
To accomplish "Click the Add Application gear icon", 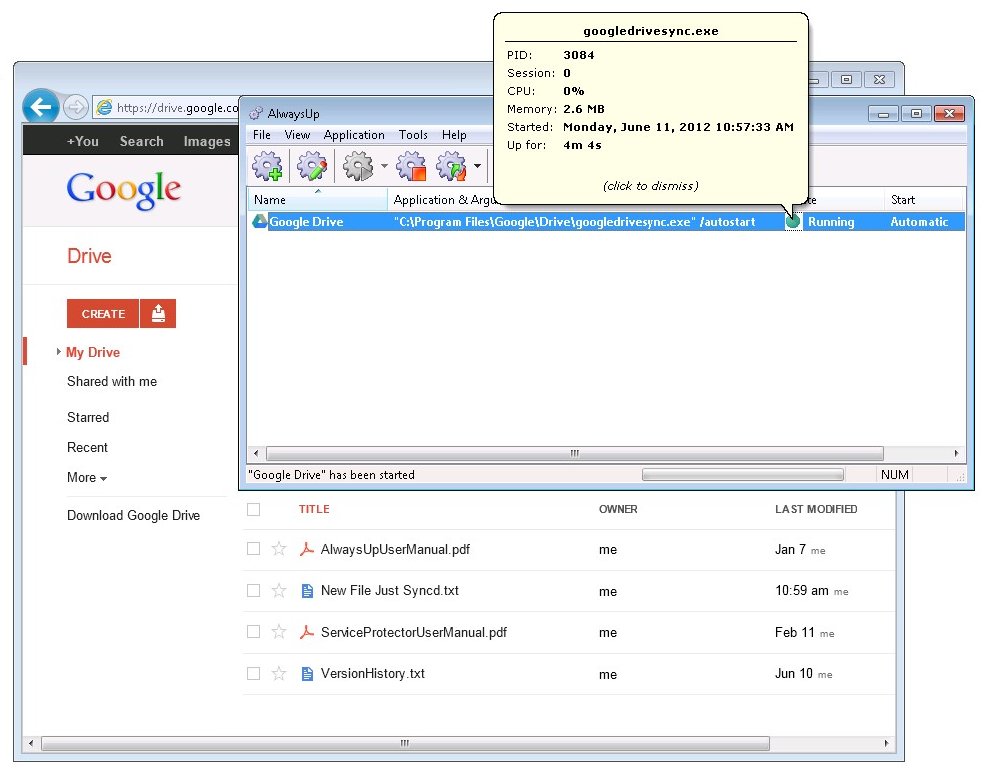I will pyautogui.click(x=267, y=166).
